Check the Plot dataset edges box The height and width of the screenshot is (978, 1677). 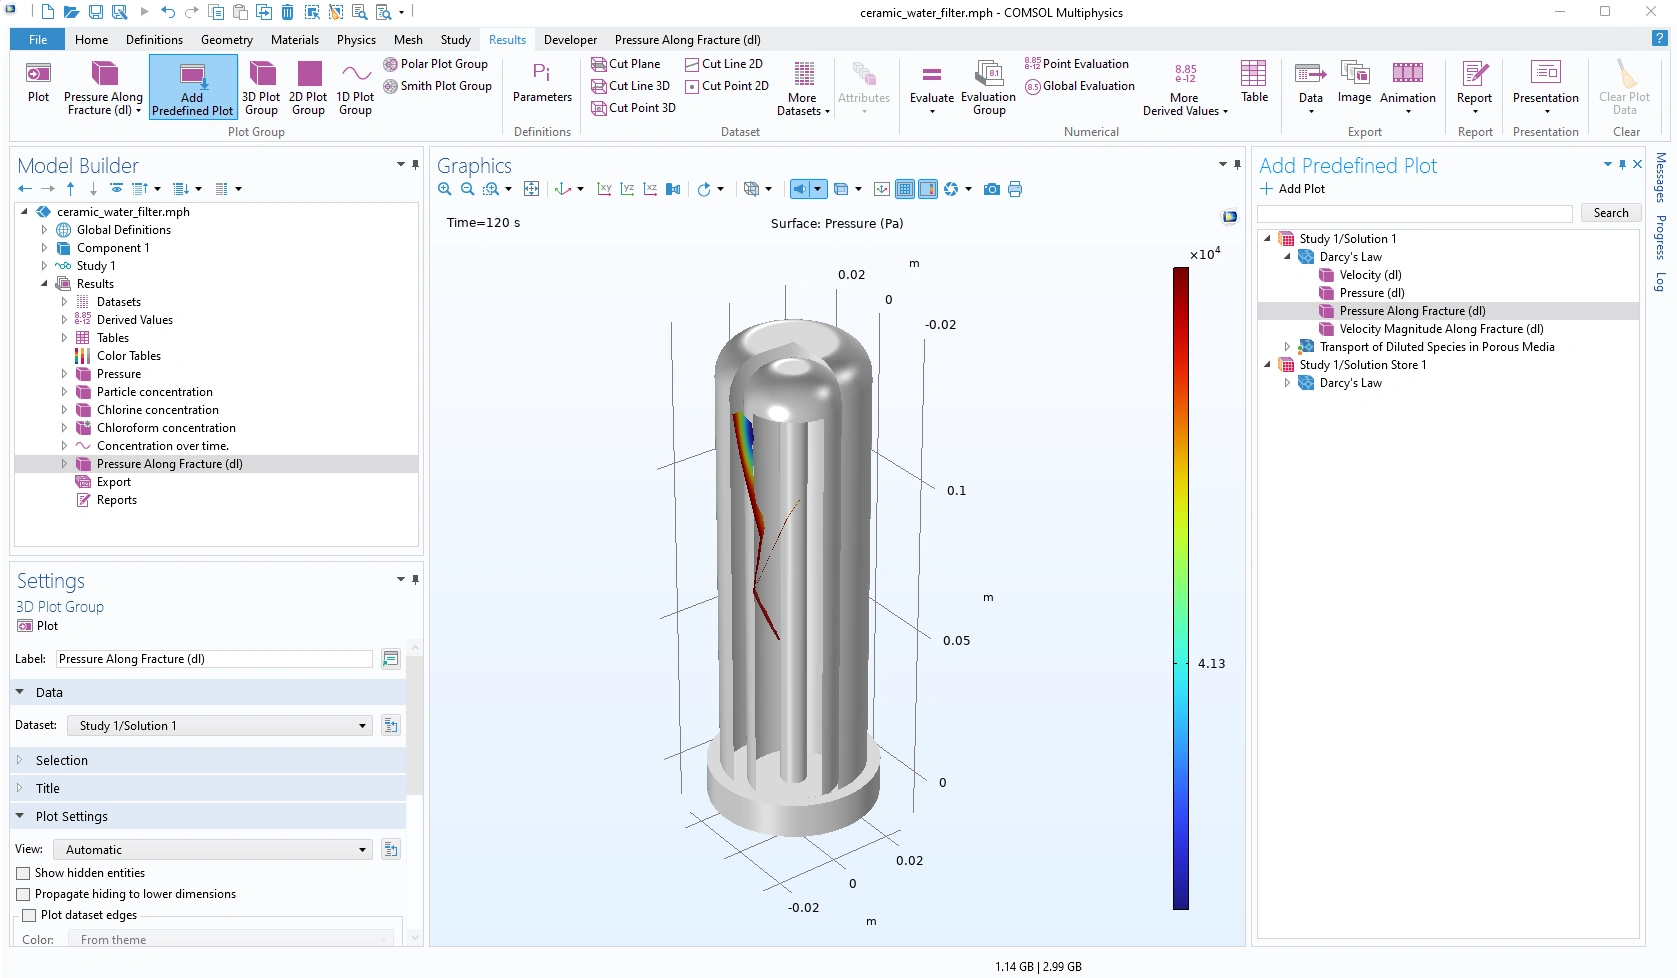(x=29, y=915)
